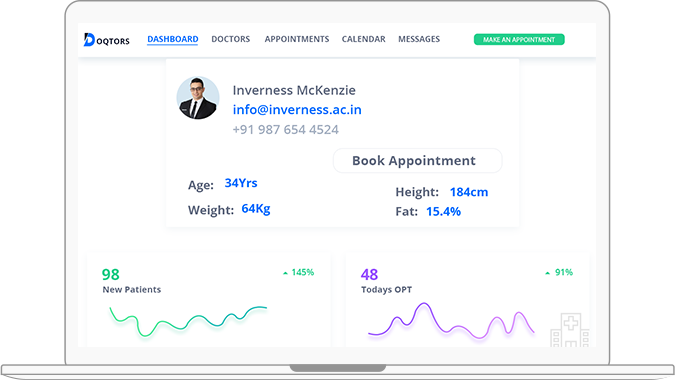675x380 pixels.
Task: Open the Calendar tab
Action: tap(364, 39)
